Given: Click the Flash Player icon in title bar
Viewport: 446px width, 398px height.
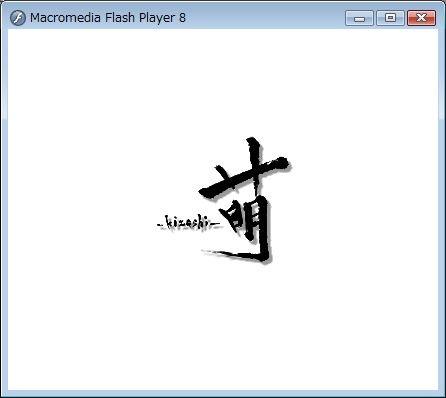Looking at the screenshot, I should coord(18,18).
